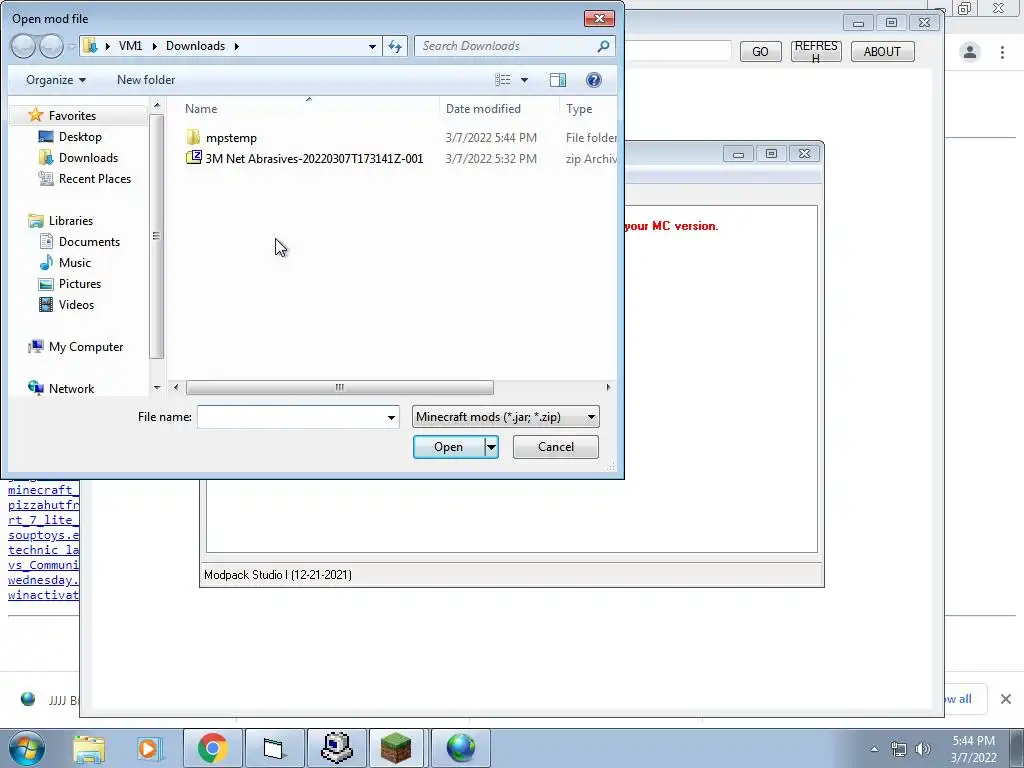The image size is (1024, 768).
Task: Click the Forward navigation arrow in dialog
Action: (x=52, y=46)
